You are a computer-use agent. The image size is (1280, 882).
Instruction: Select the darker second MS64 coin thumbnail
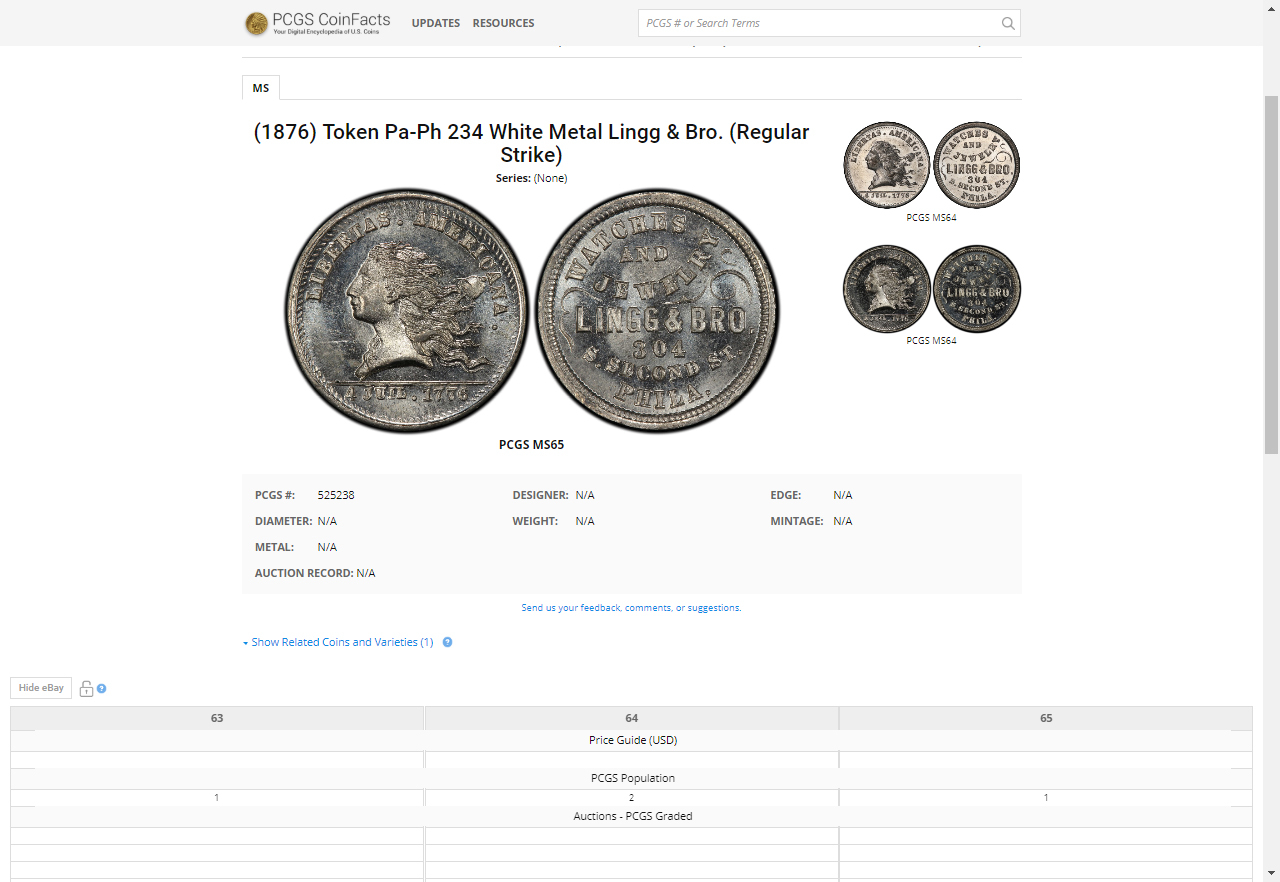coord(931,289)
